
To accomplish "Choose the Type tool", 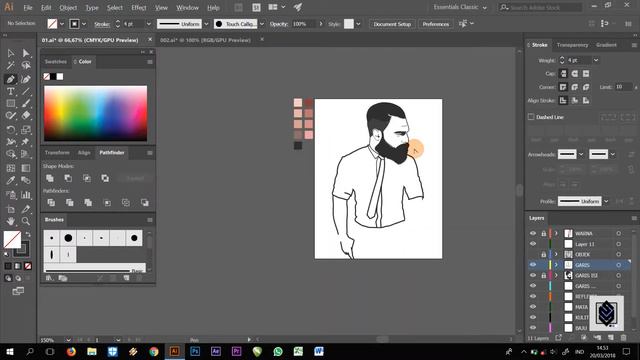I will (x=11, y=91).
